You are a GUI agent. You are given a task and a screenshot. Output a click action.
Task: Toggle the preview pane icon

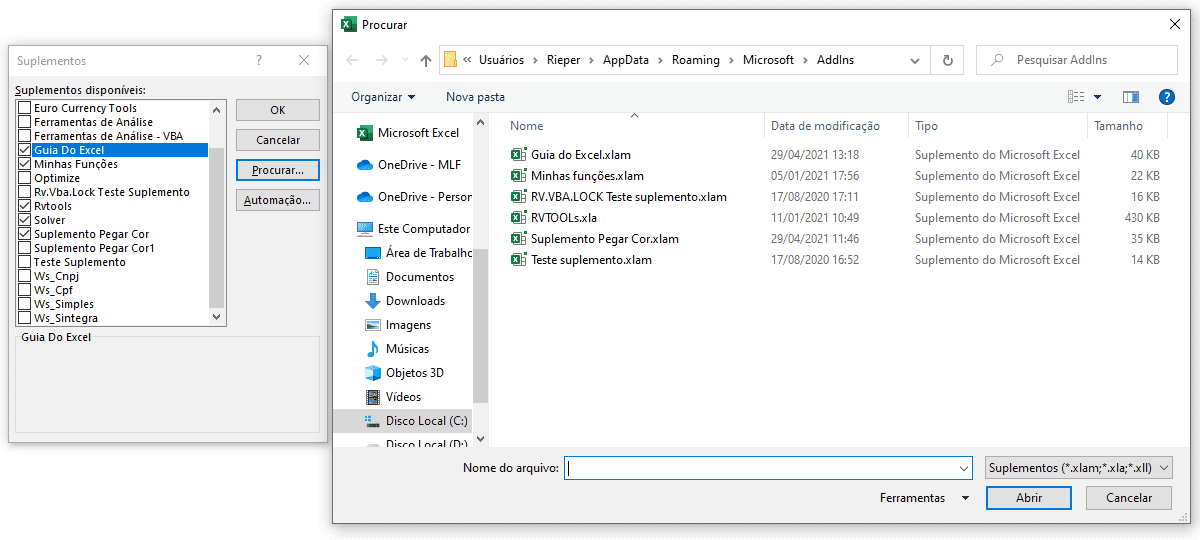(1131, 97)
